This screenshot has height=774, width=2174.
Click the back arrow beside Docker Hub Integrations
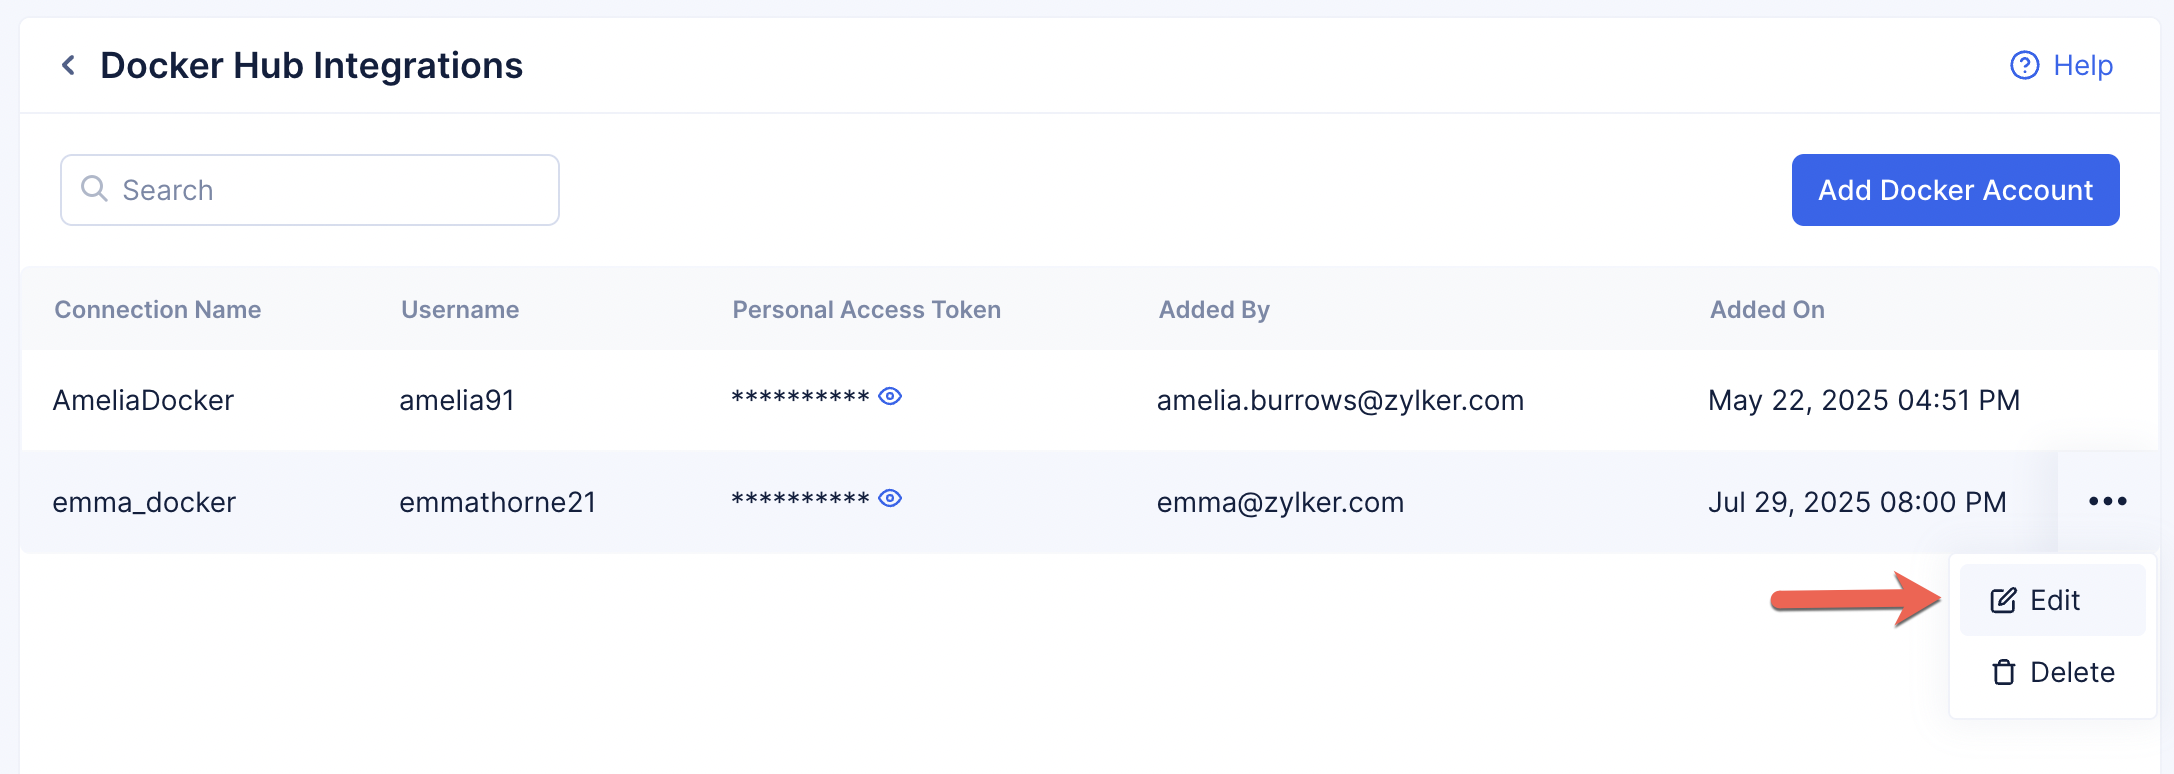(68, 66)
